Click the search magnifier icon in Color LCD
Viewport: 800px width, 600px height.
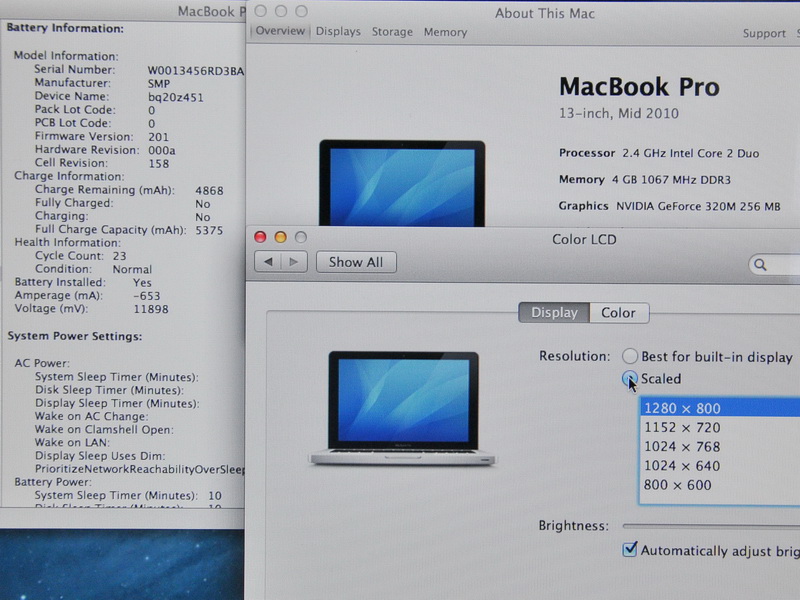click(x=760, y=265)
